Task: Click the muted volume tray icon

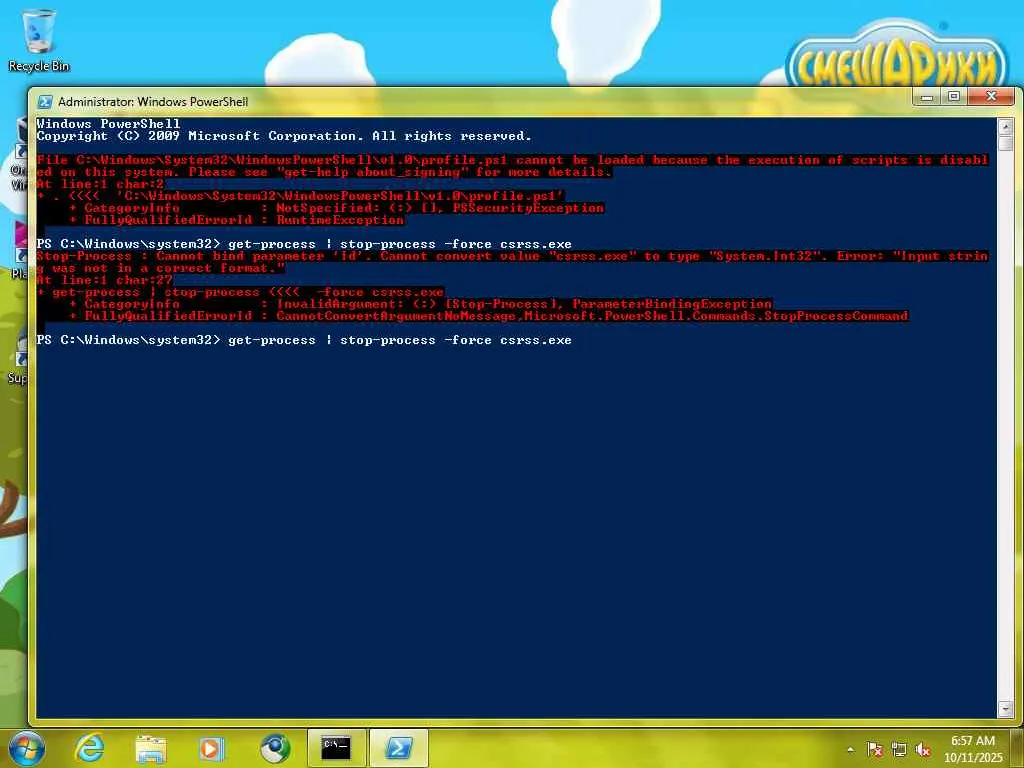Action: [x=923, y=750]
